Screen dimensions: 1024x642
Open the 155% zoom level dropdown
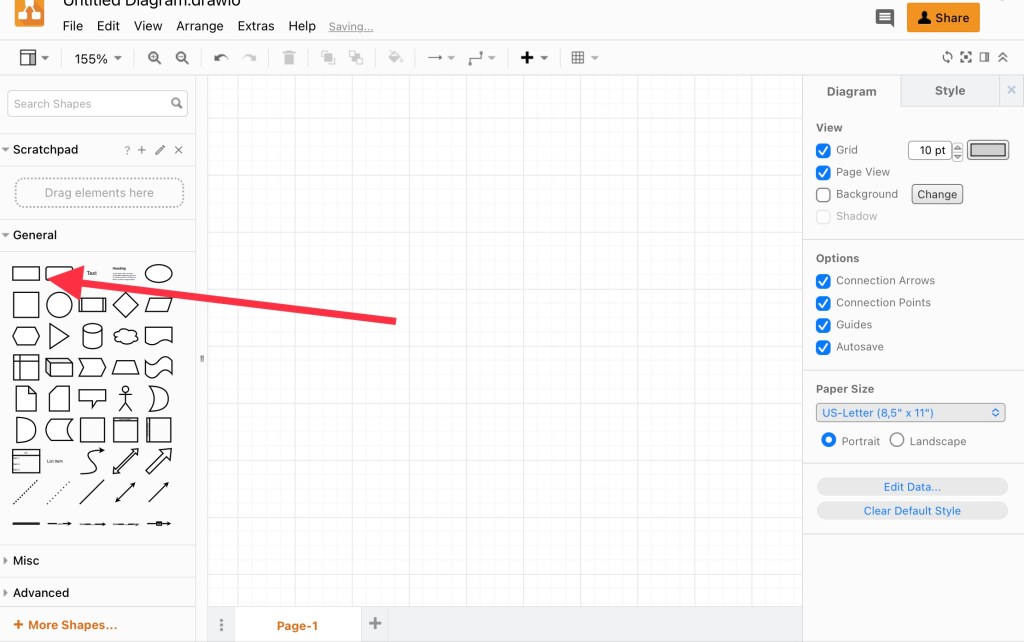coord(98,59)
